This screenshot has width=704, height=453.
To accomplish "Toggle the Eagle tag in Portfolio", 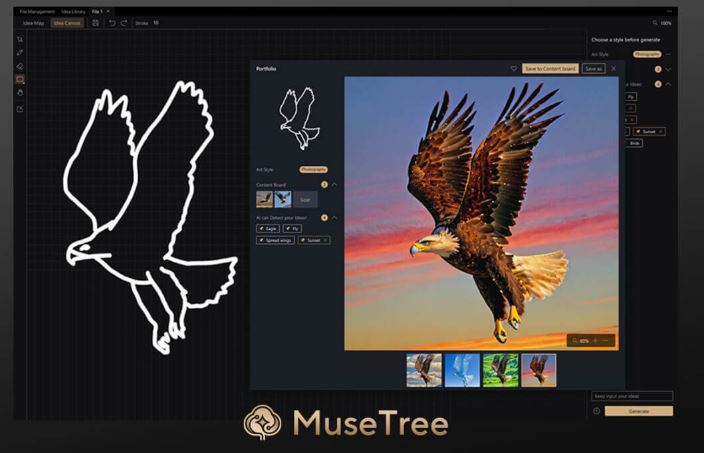I will pyautogui.click(x=267, y=228).
